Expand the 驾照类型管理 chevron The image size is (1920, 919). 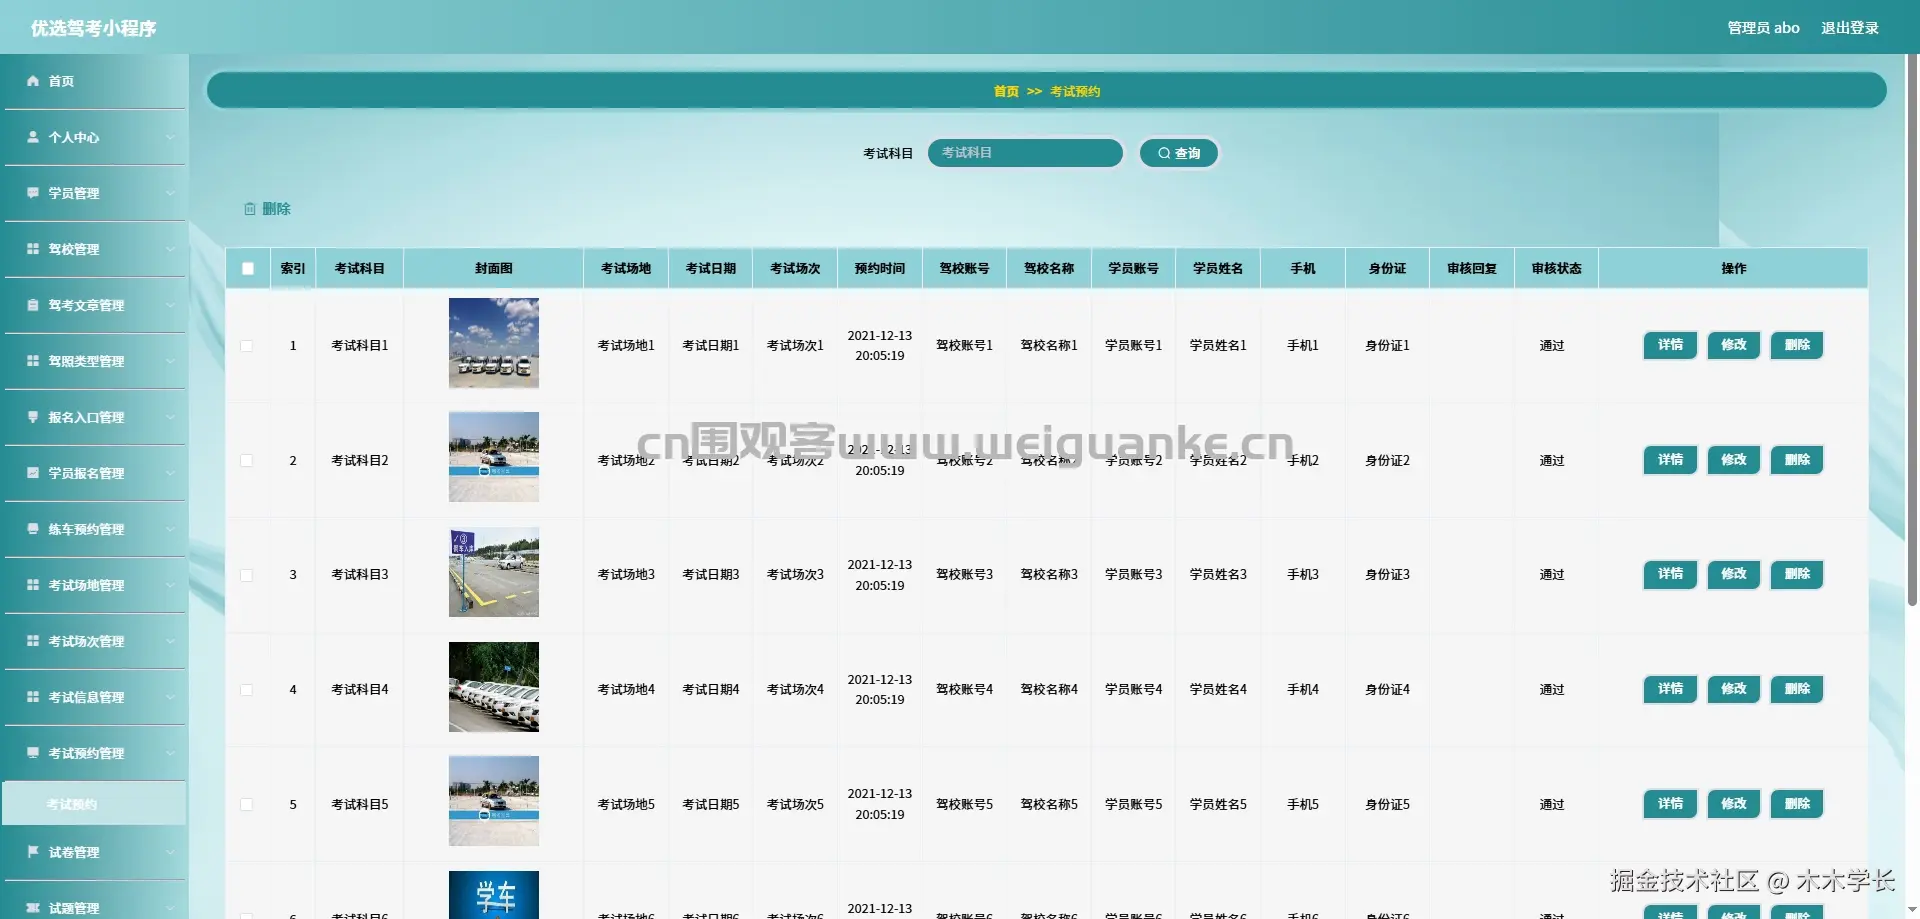click(170, 361)
